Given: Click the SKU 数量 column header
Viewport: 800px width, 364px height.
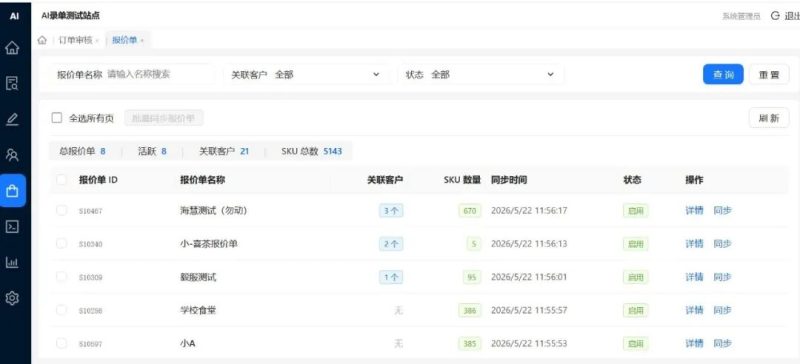Looking at the screenshot, I should (462, 180).
